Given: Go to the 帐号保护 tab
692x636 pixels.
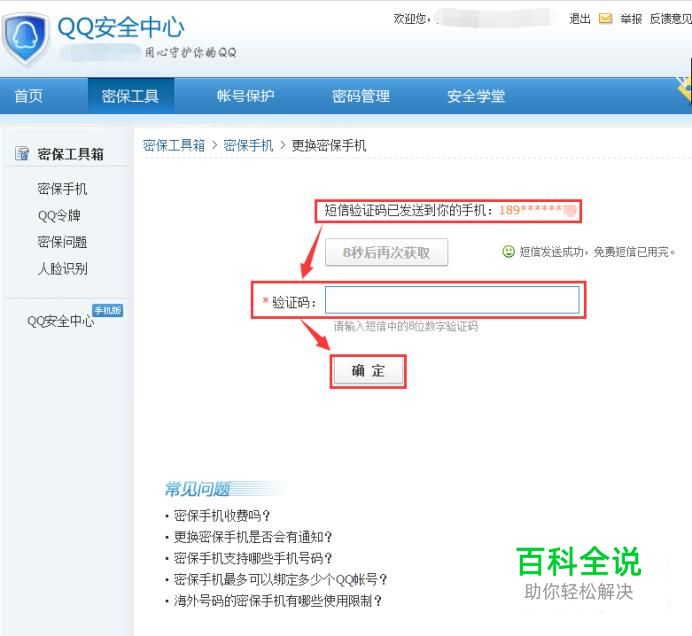Looking at the screenshot, I should 245,96.
